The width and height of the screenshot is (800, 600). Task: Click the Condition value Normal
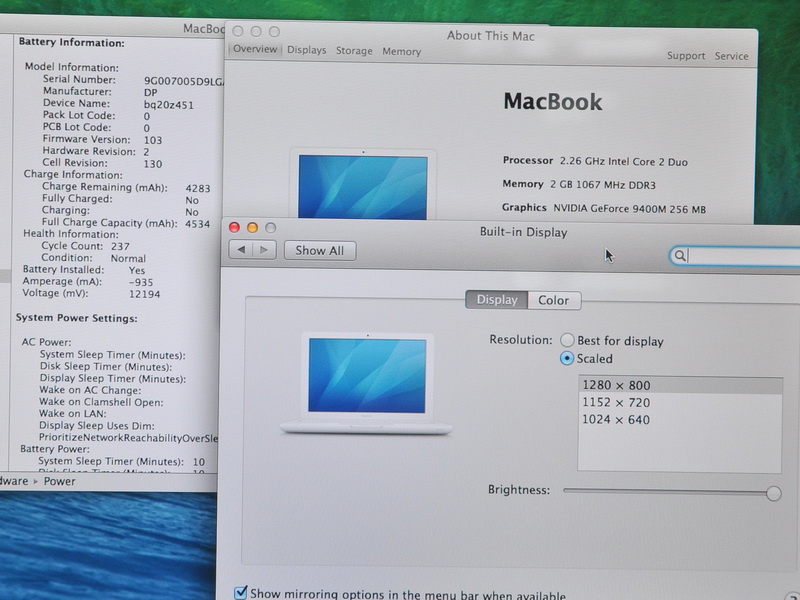[128, 259]
